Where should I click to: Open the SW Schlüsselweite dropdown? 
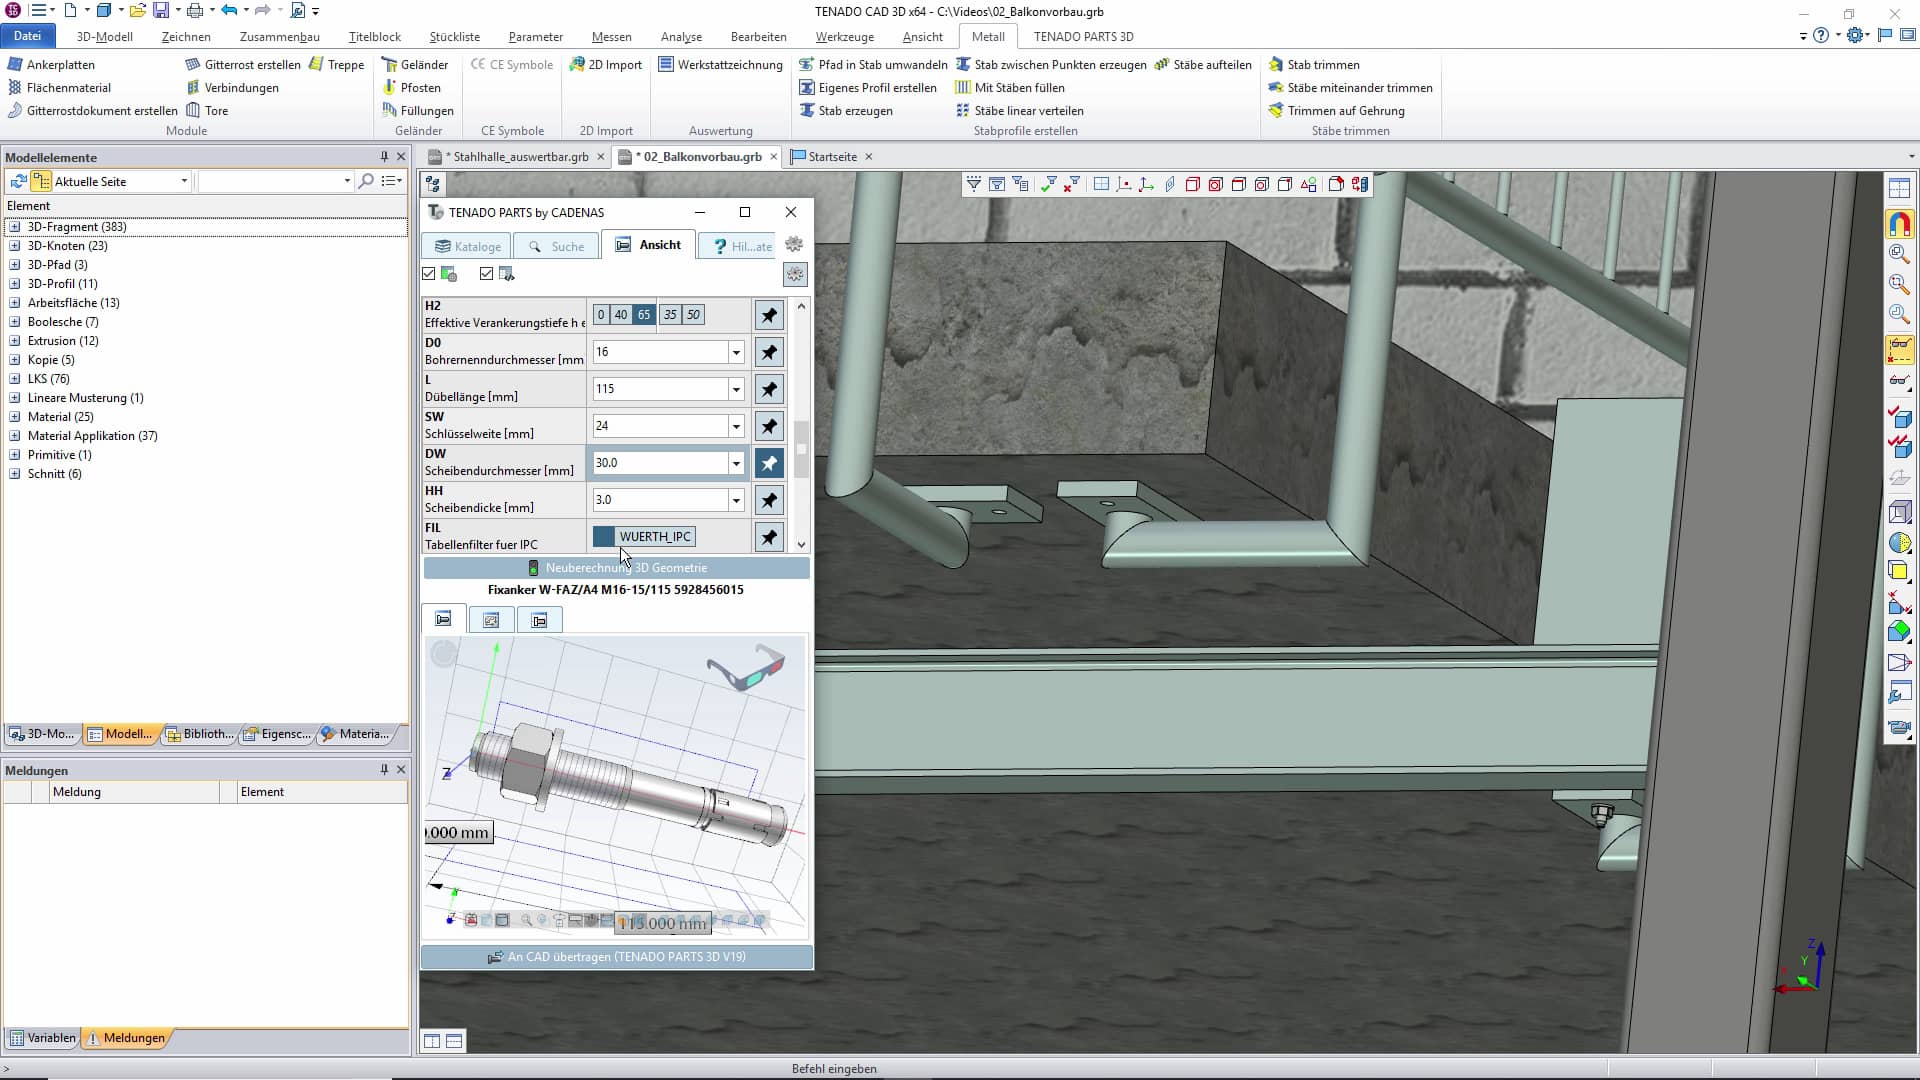(x=736, y=426)
